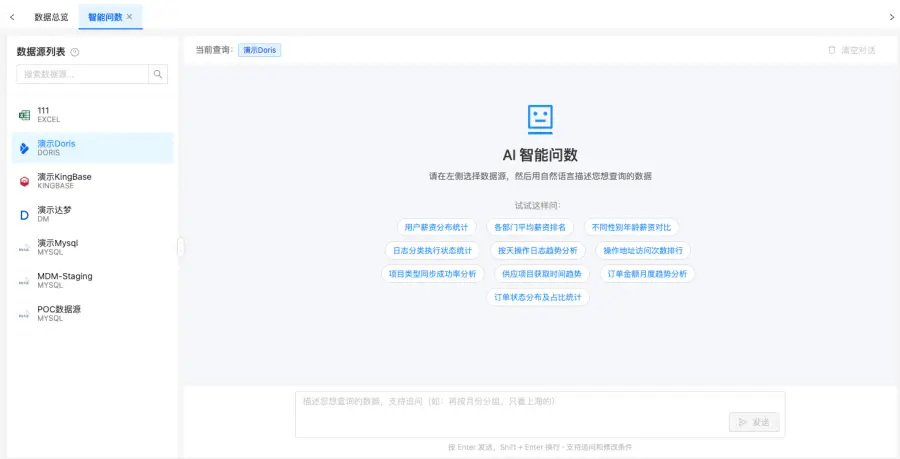Switch to the 数据总览 tab
The width and height of the screenshot is (900, 459).
52,17
